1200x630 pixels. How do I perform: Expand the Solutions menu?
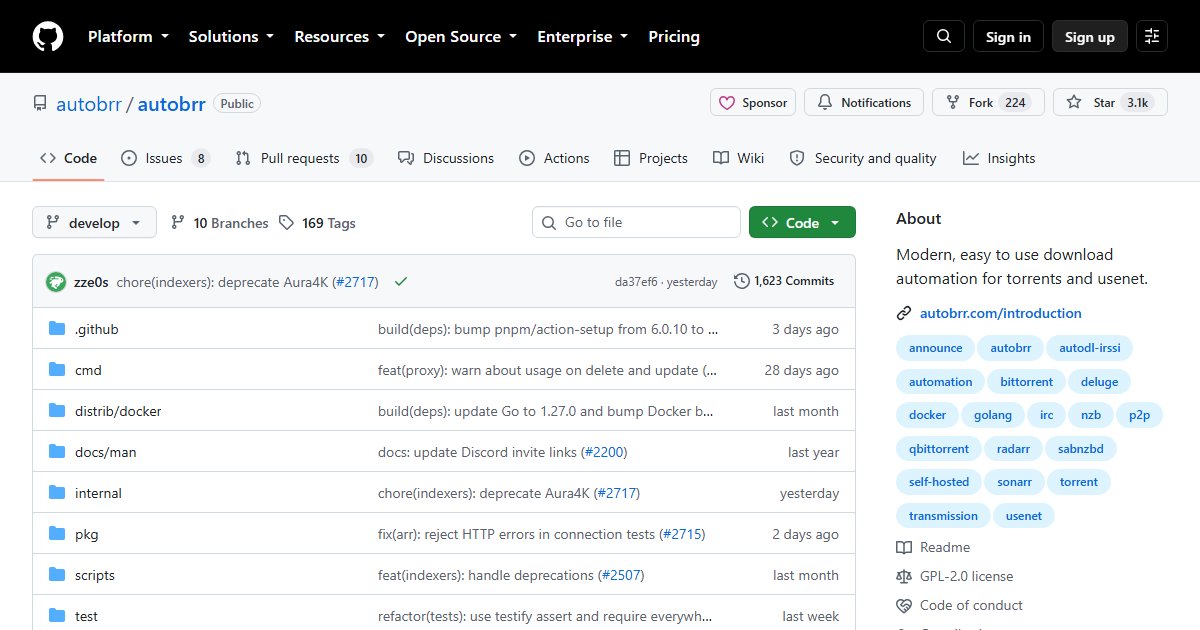pos(231,37)
